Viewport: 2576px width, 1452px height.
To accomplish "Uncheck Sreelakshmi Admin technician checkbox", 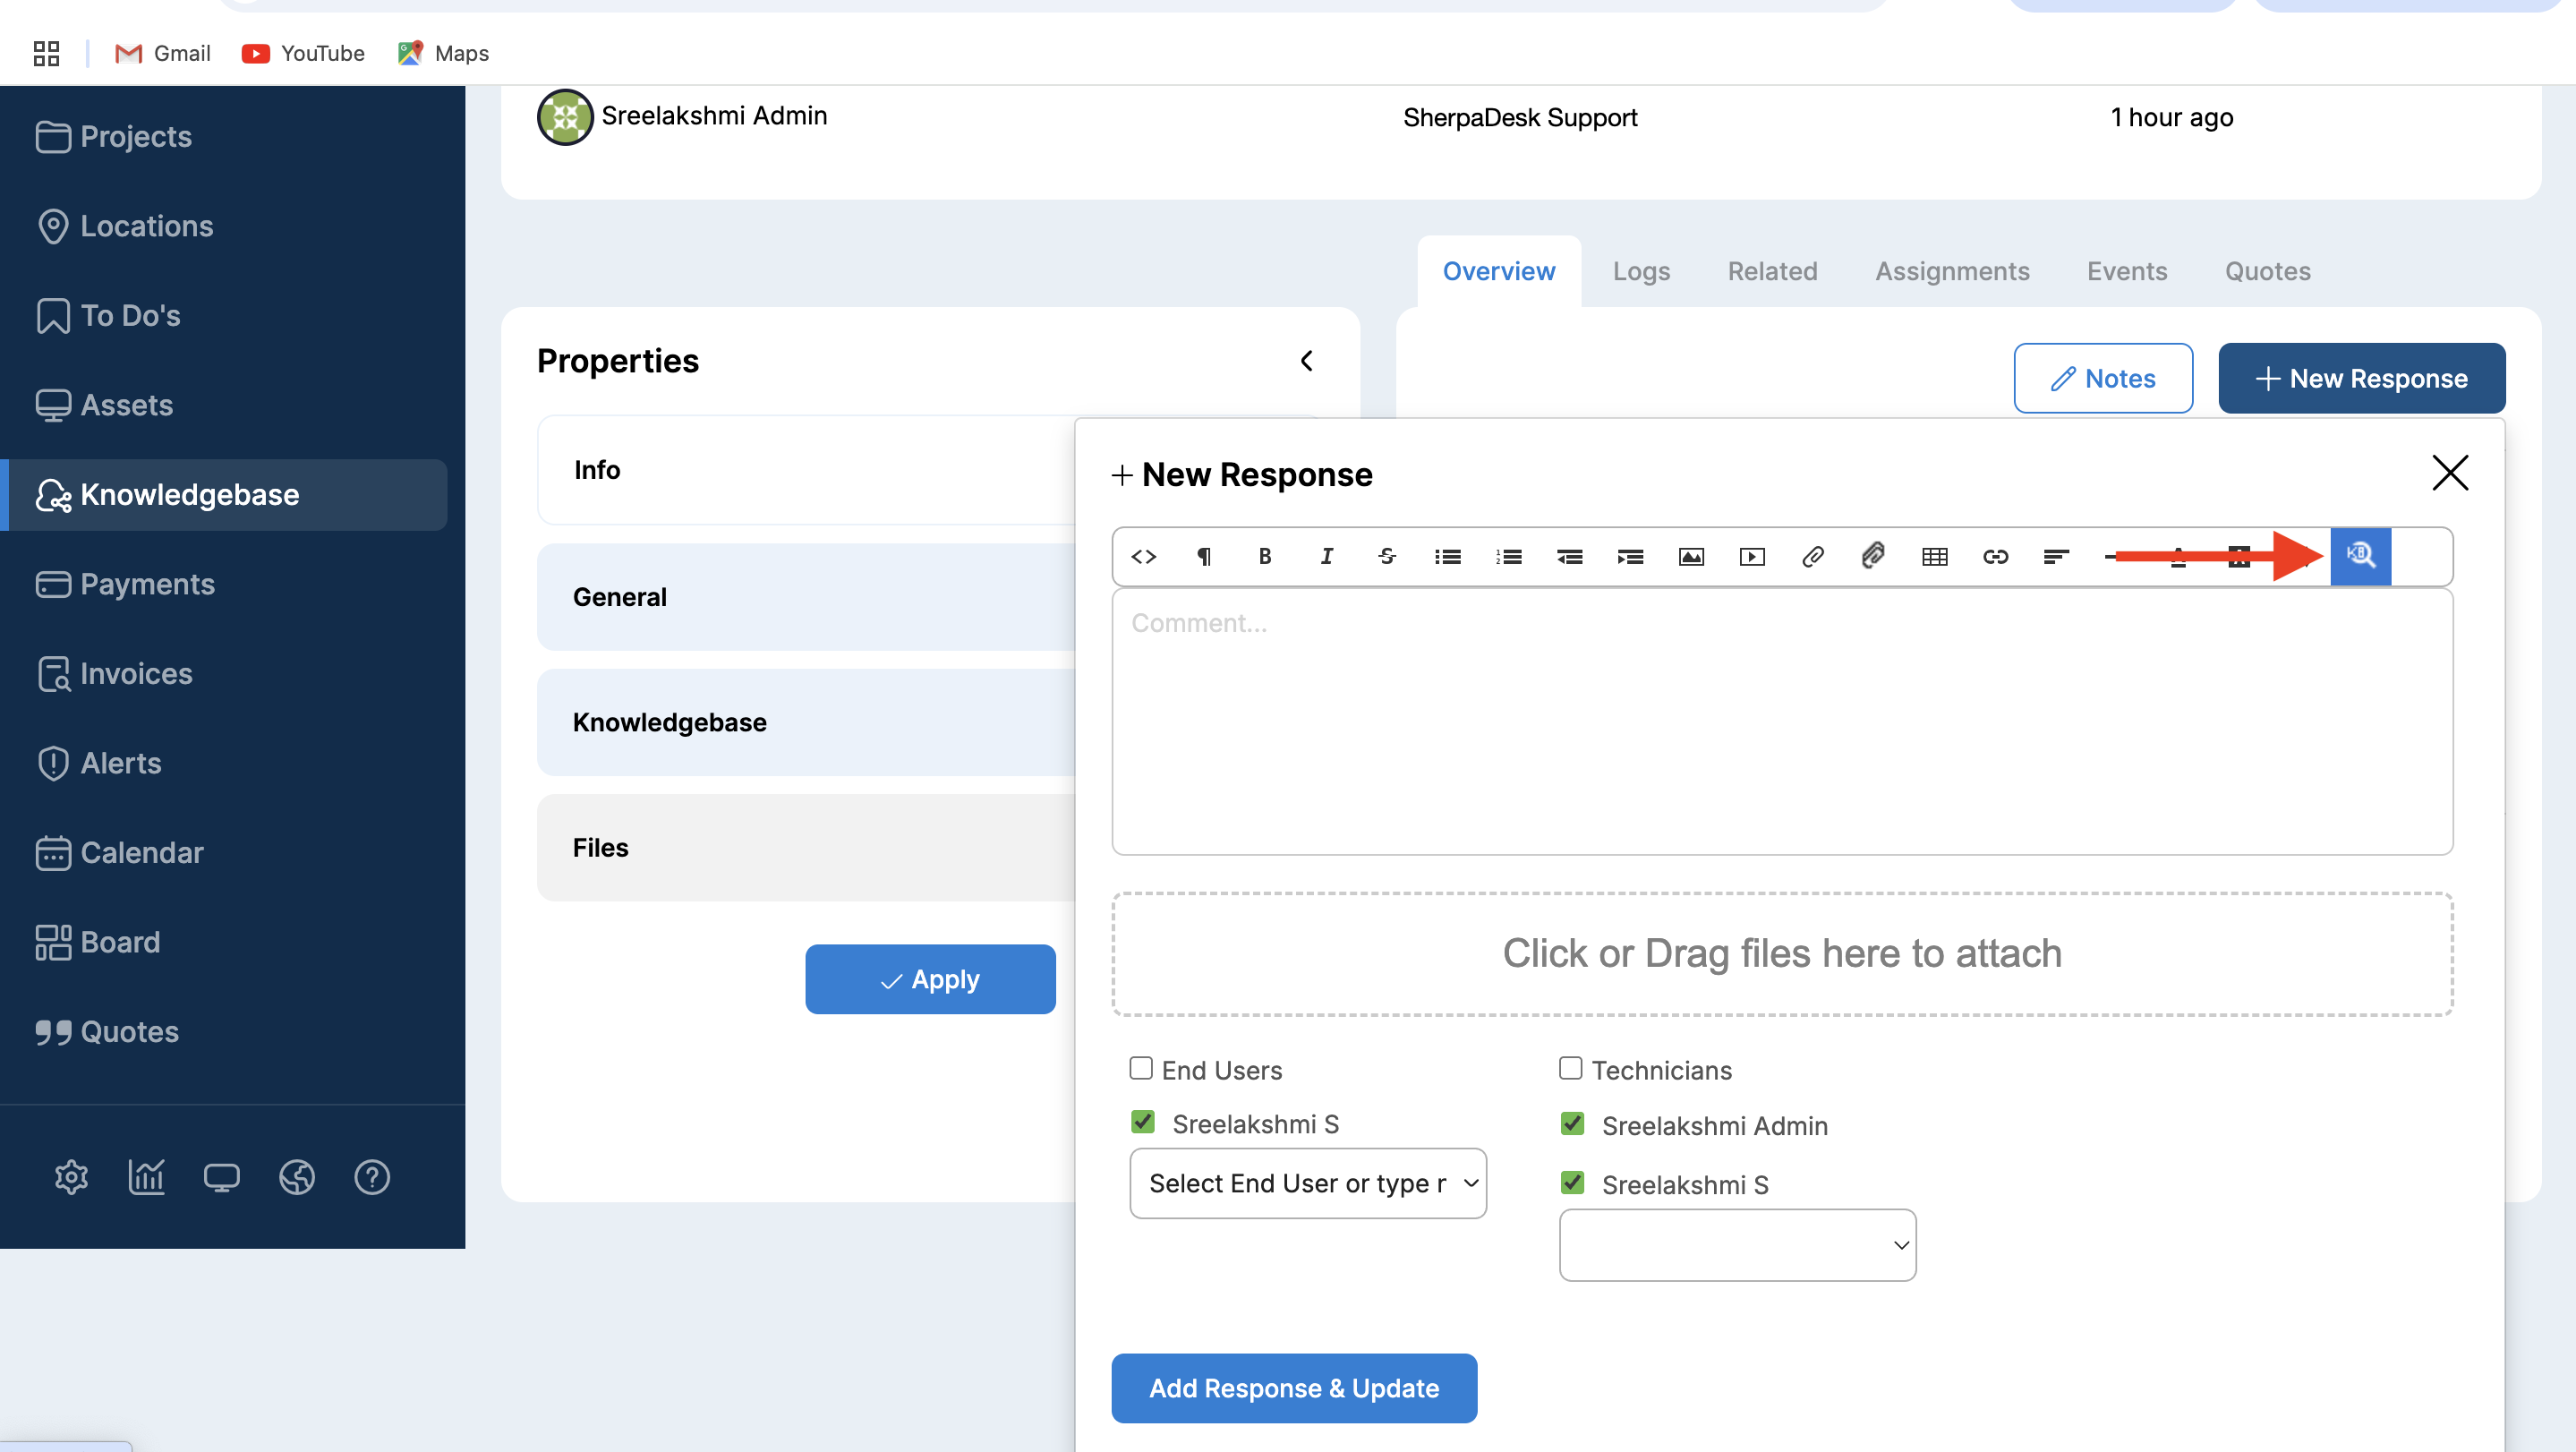I will [x=1573, y=1124].
